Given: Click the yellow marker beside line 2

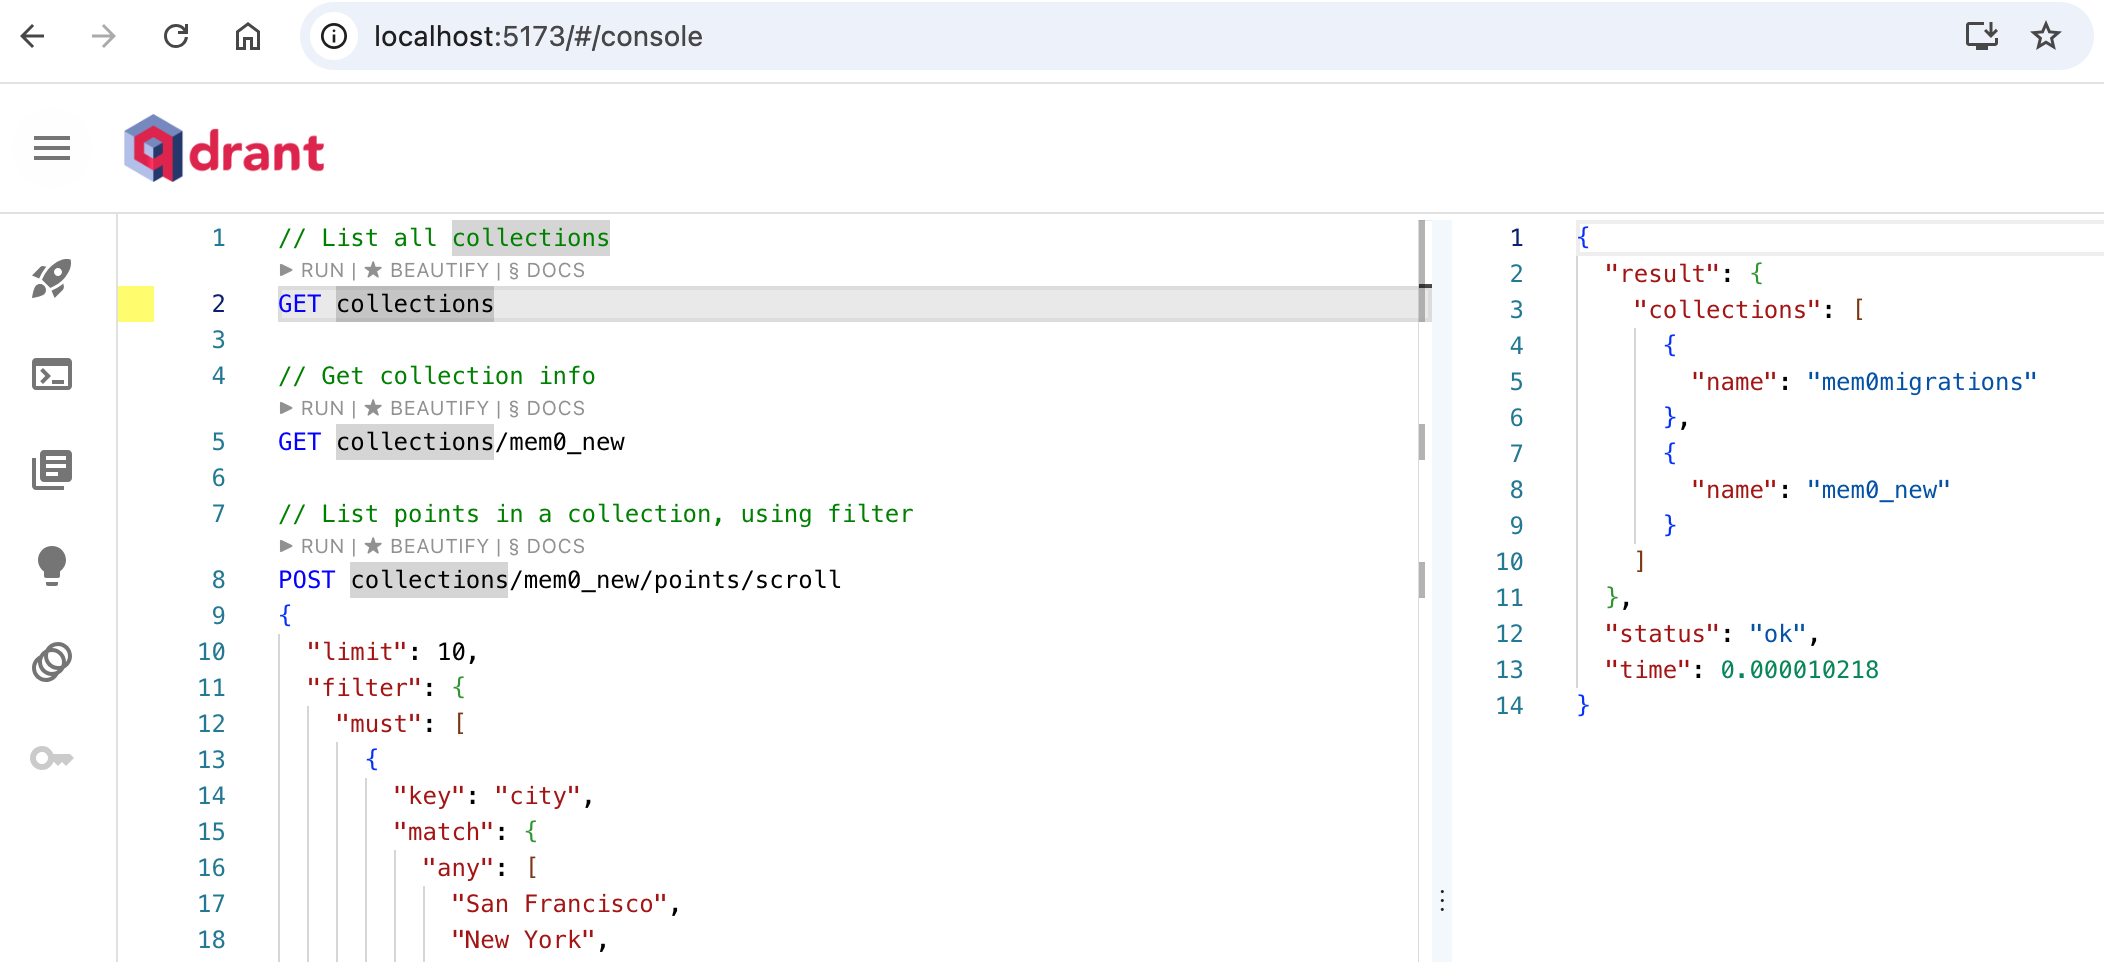Looking at the screenshot, I should 136,304.
